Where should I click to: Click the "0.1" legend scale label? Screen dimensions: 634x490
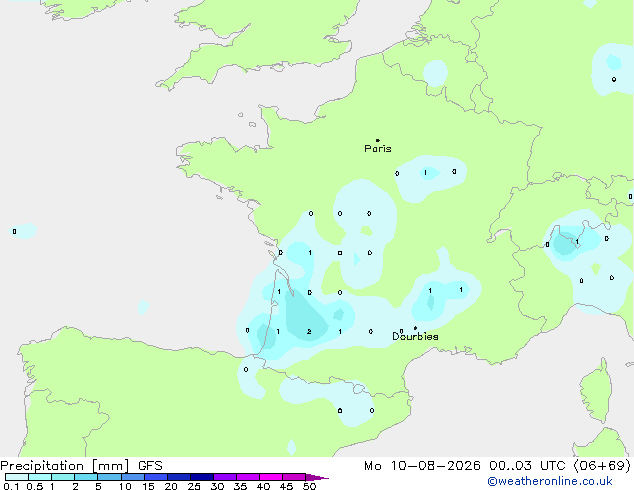click(11, 486)
